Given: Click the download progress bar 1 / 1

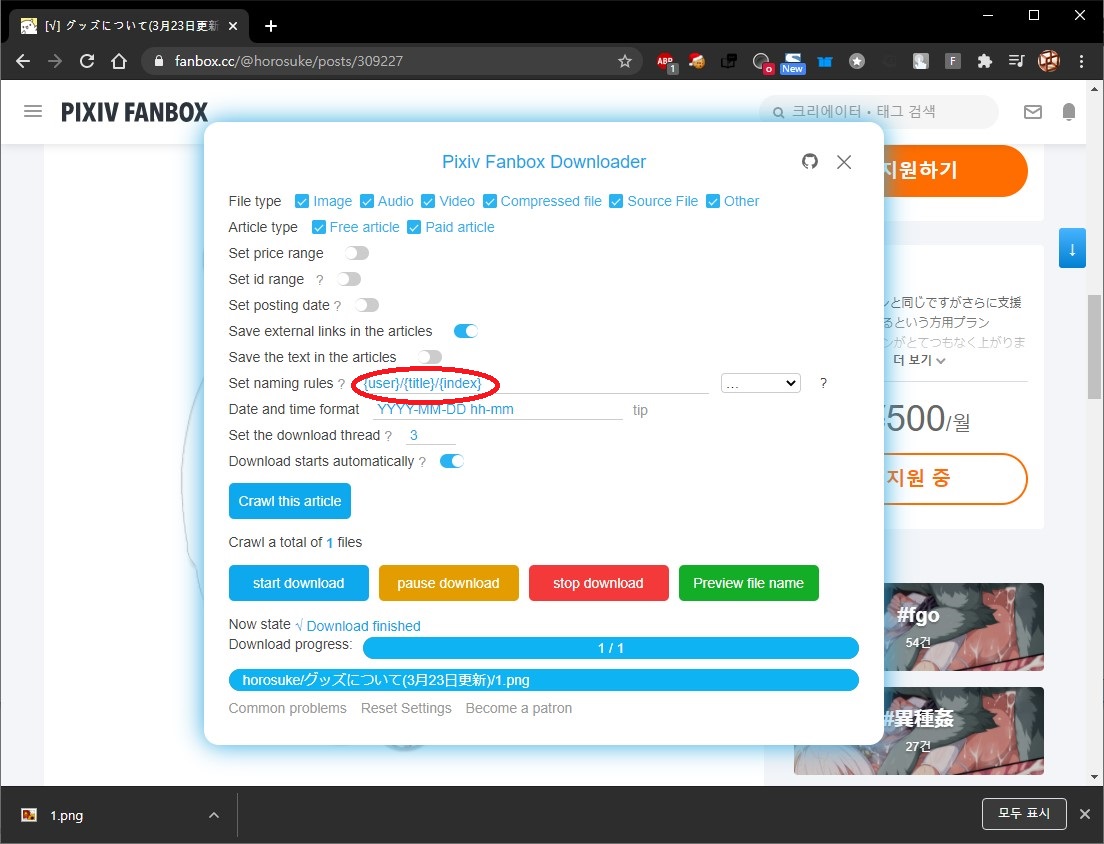Looking at the screenshot, I should (x=610, y=648).
